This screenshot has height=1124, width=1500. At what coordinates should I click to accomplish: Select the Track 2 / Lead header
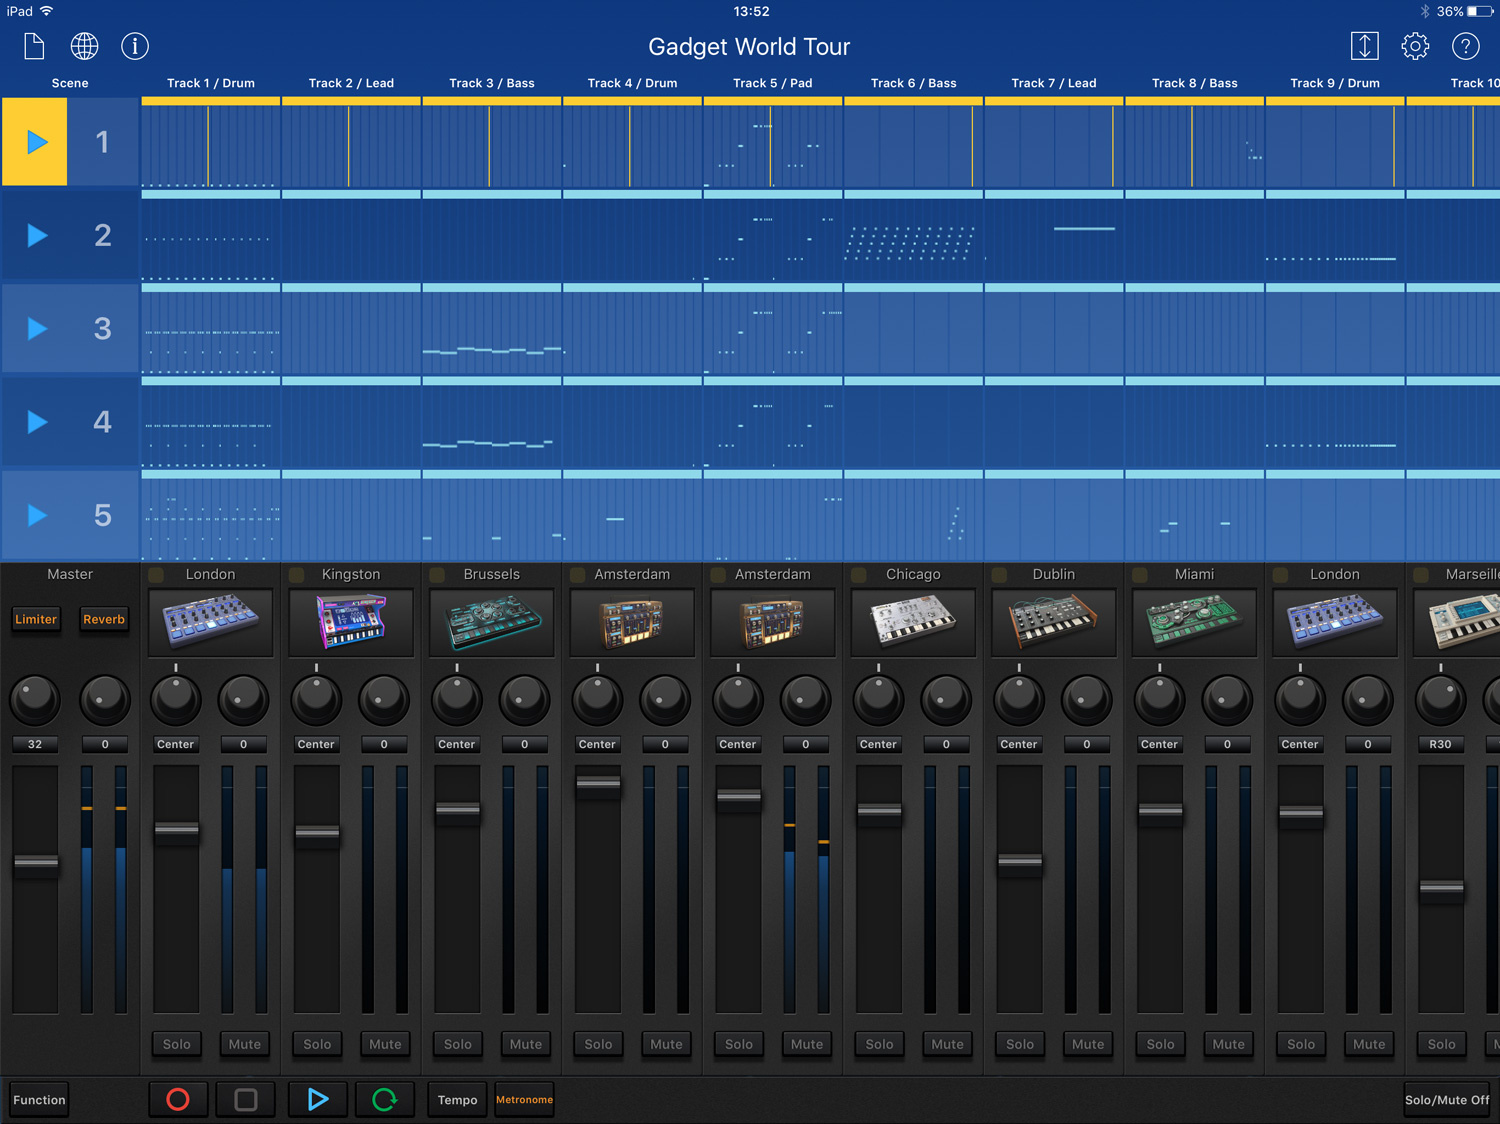pos(351,83)
